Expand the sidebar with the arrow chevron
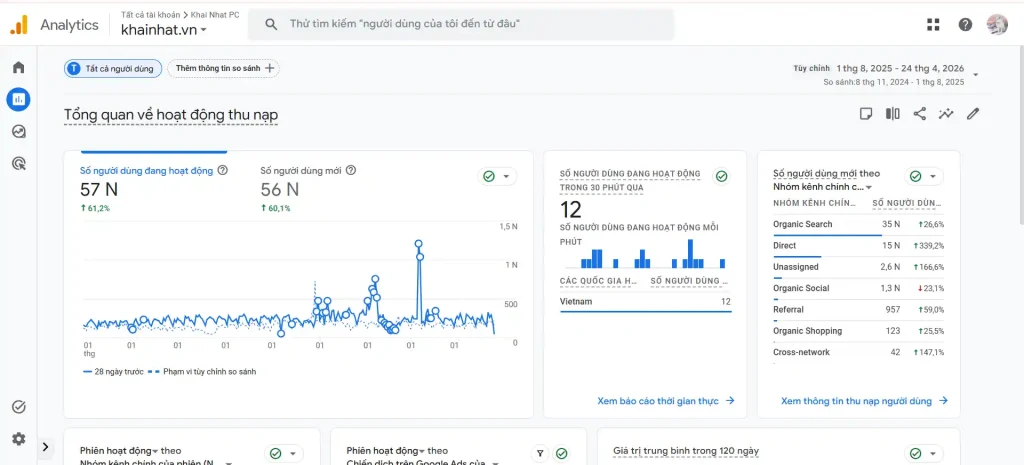This screenshot has height=465, width=1024. [45, 447]
